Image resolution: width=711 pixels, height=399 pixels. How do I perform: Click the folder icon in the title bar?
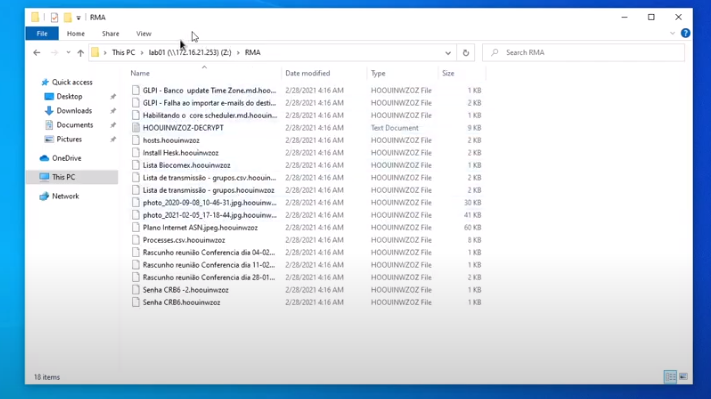click(x=35, y=18)
